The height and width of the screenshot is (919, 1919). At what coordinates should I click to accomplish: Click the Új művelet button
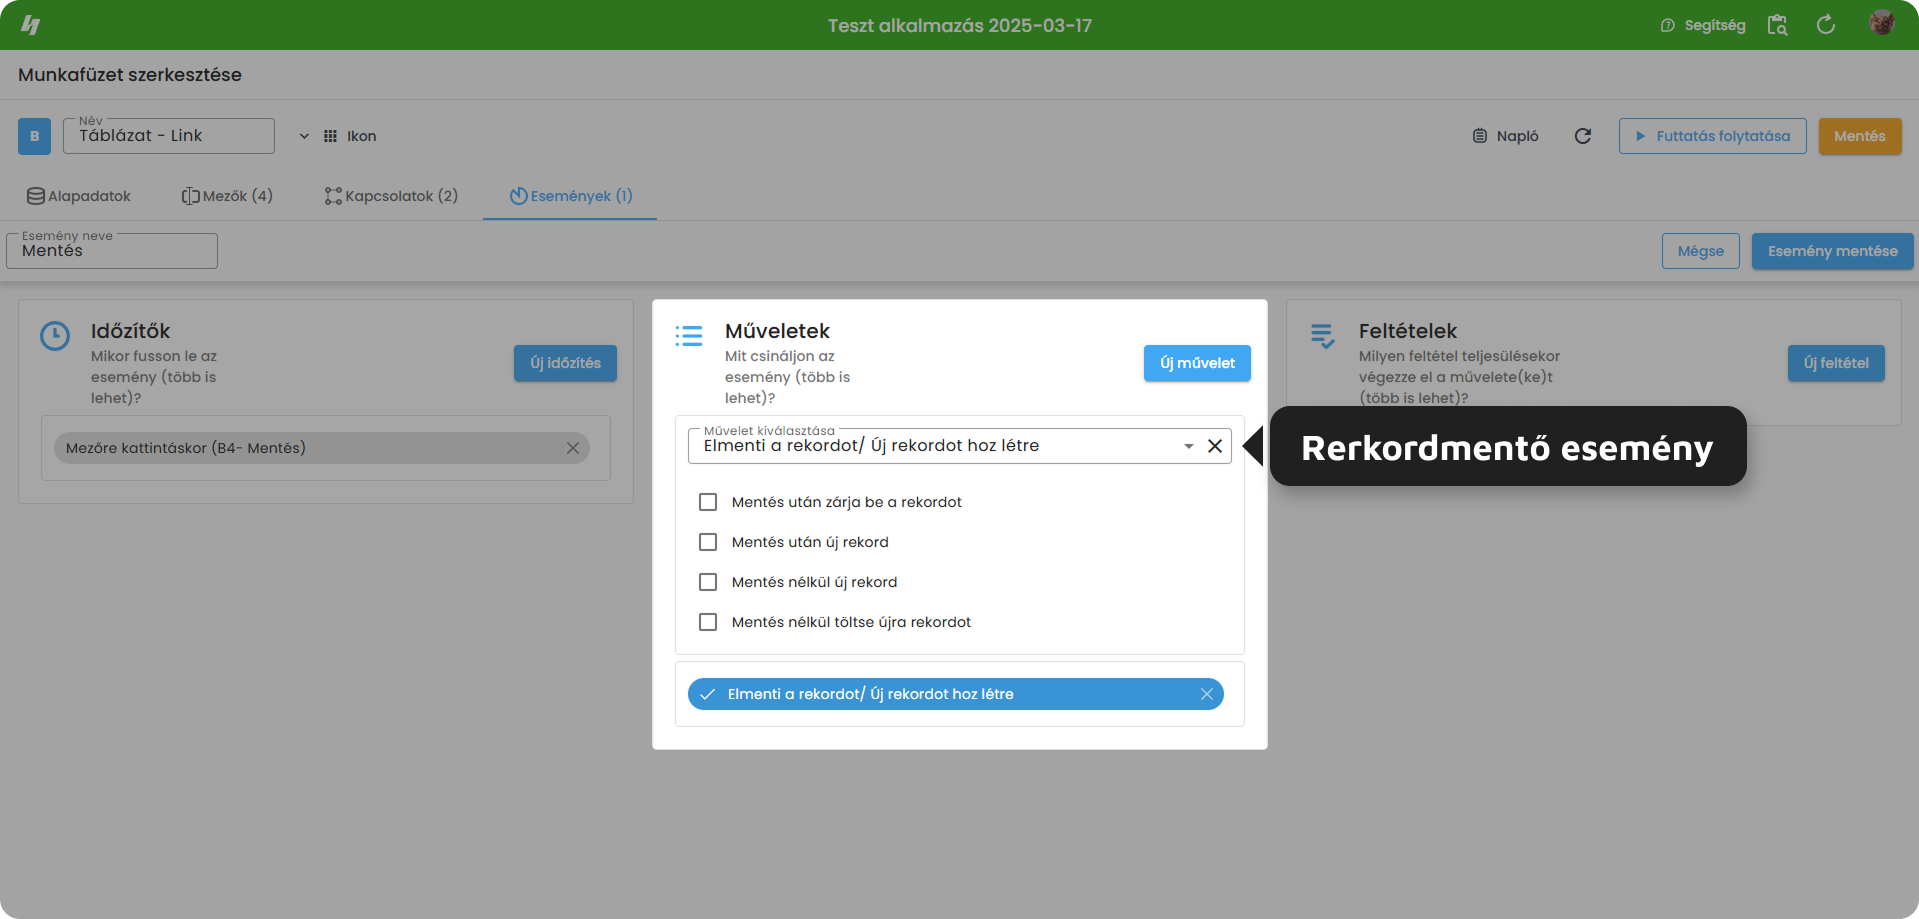1197,363
